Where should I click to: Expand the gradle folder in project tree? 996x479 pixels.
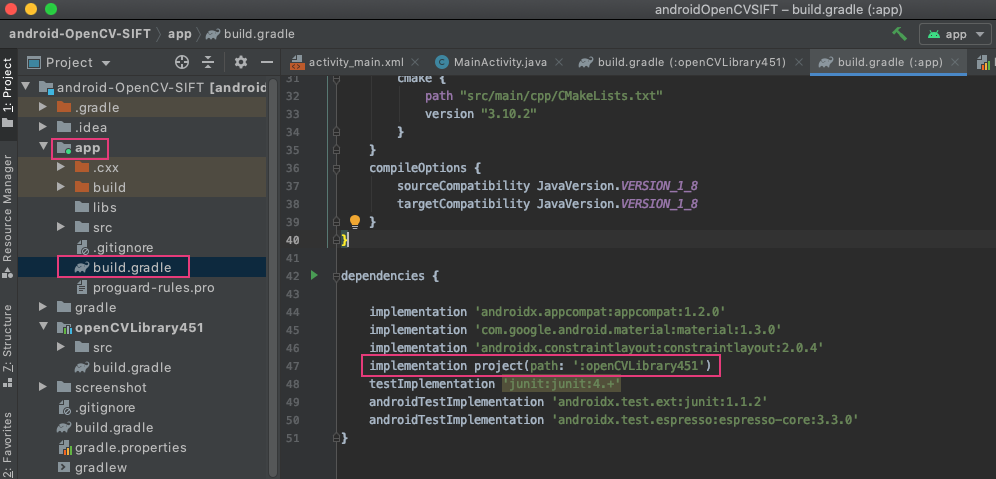(43, 307)
